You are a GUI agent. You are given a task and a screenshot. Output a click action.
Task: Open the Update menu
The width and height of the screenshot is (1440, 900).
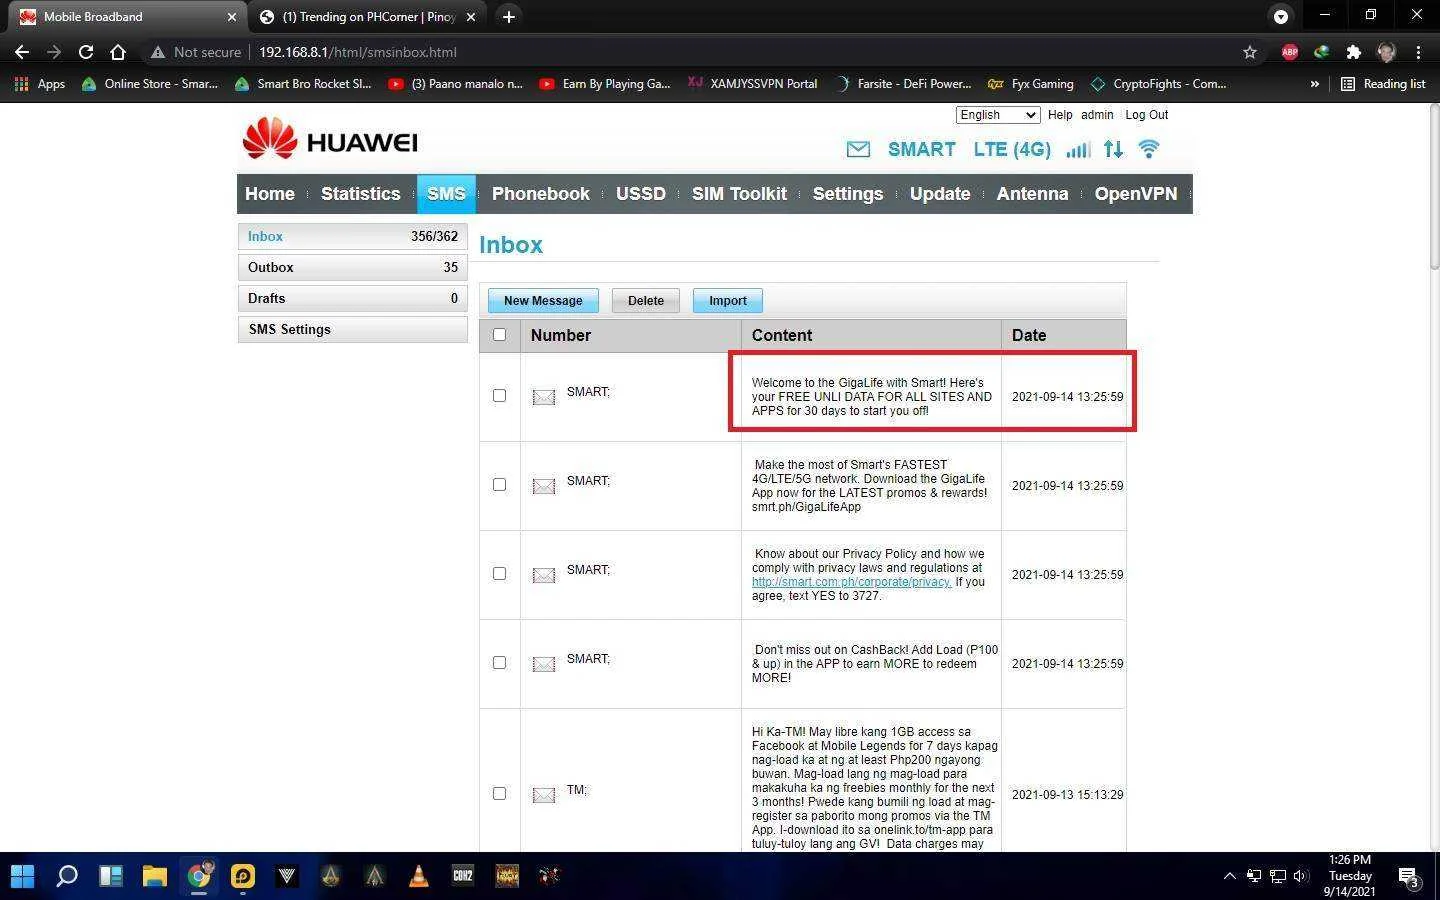940,194
